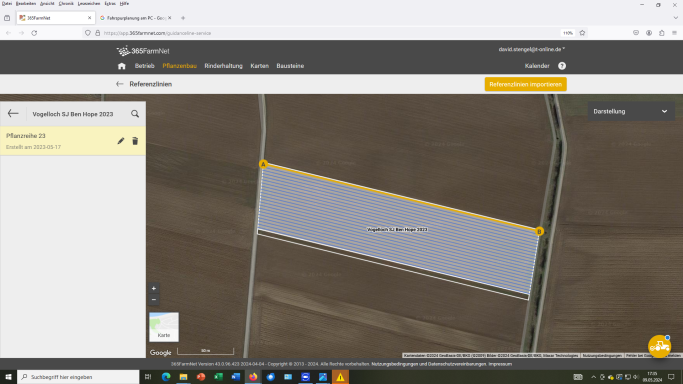Open the Firefox Lesezeichen menu
The image size is (683, 384).
[x=89, y=3]
